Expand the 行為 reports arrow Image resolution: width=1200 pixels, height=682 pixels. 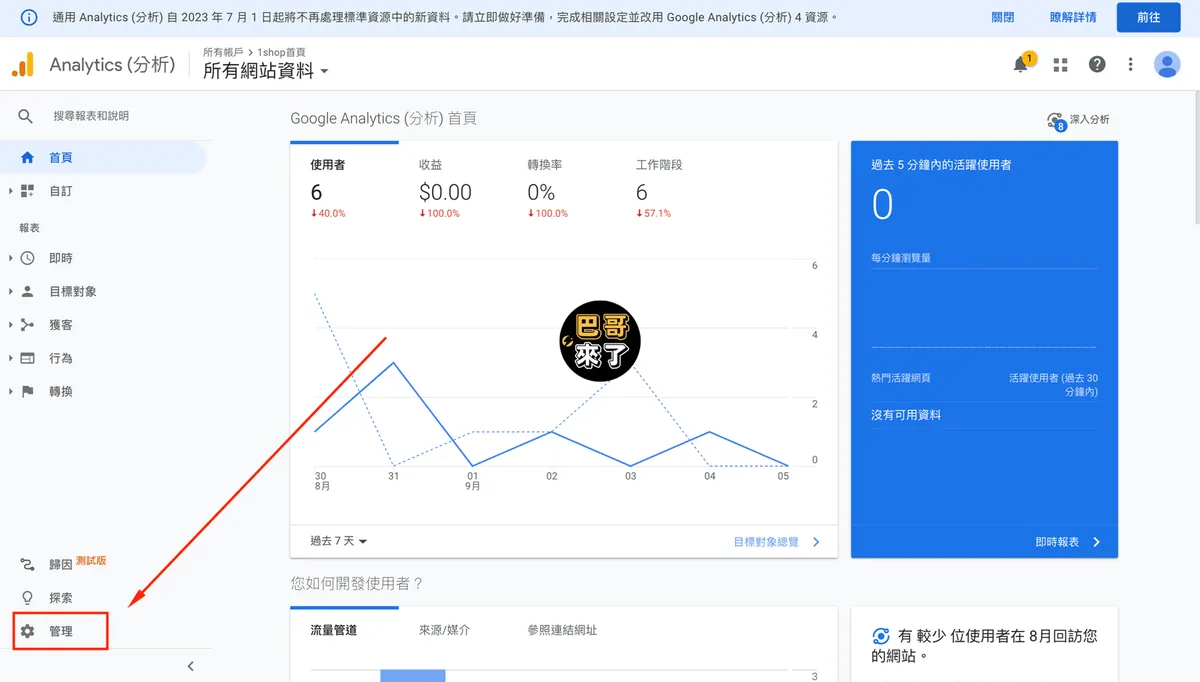(10, 358)
